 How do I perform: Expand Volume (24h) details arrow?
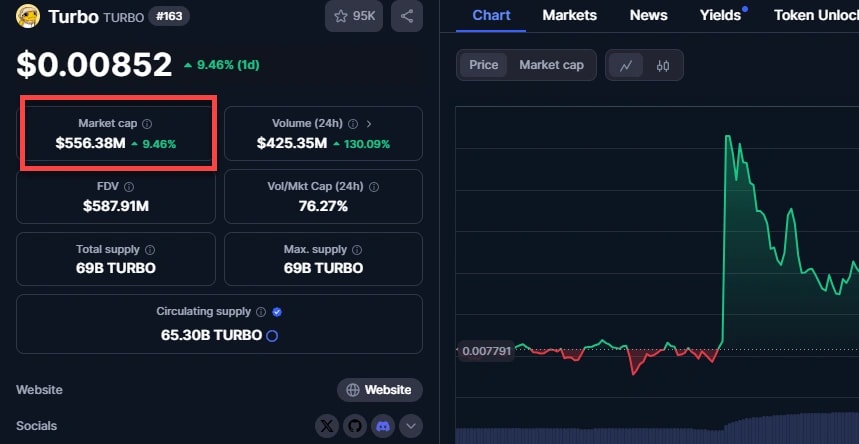click(369, 124)
